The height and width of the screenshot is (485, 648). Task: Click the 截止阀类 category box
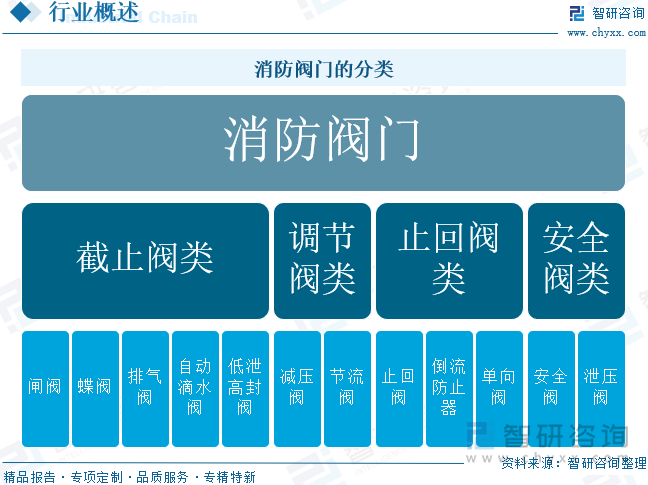145,261
